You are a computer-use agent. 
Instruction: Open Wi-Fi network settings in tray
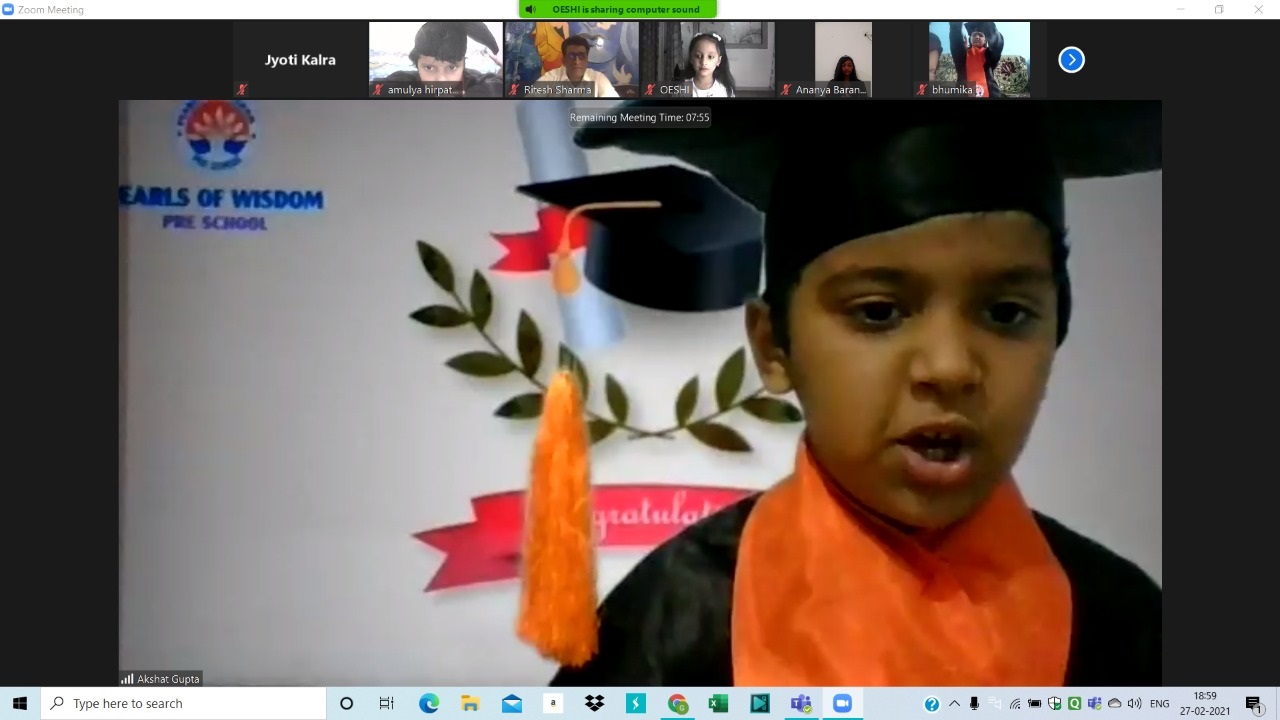tap(1015, 704)
